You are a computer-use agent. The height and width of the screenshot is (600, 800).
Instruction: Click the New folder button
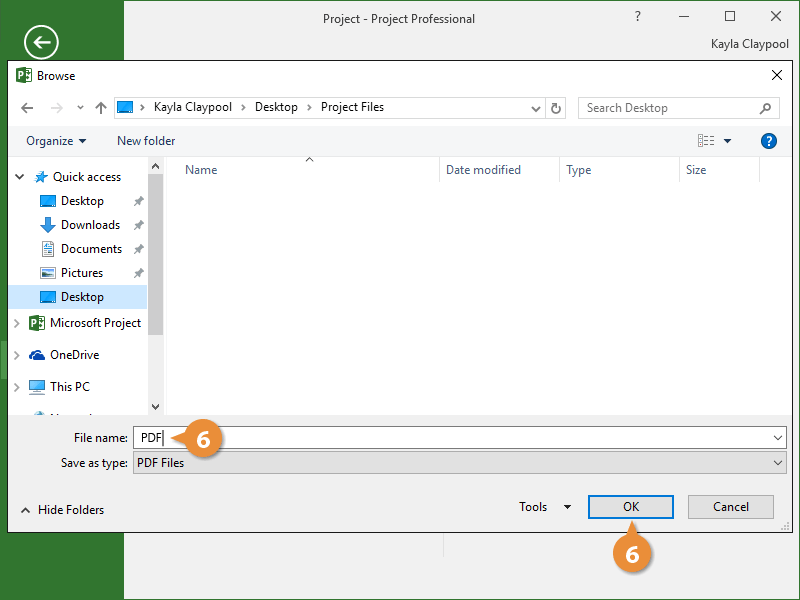tap(146, 141)
